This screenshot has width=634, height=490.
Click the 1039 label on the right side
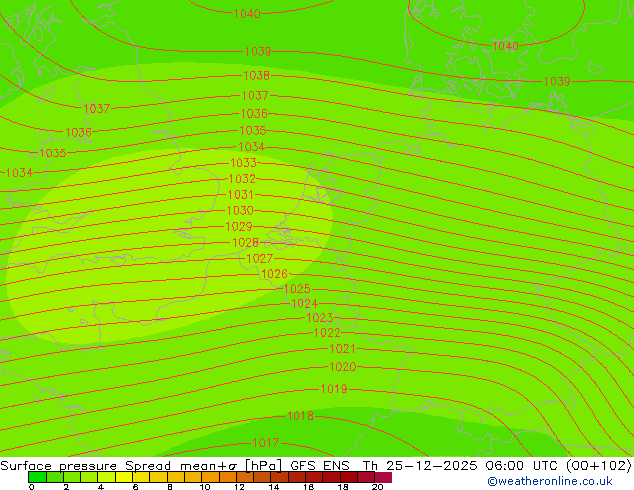click(x=557, y=82)
